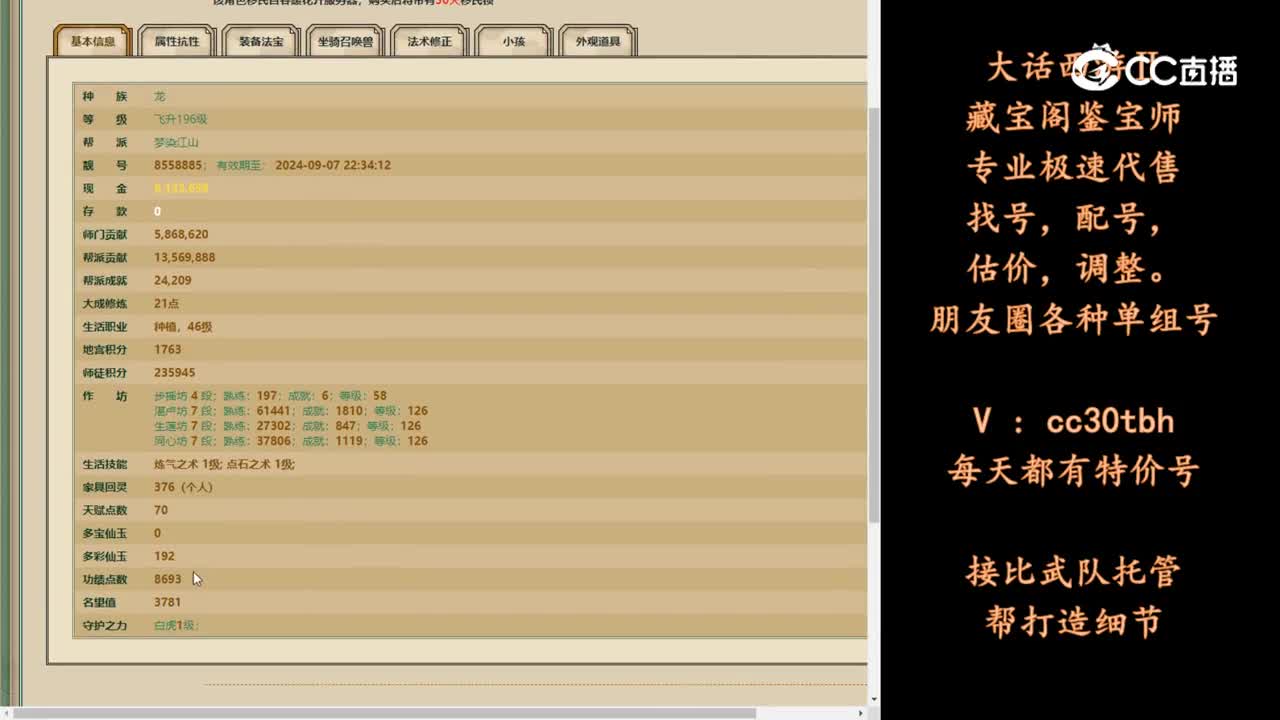Click the 名望值 value 3781
This screenshot has width=1280, height=720.
[x=168, y=602]
